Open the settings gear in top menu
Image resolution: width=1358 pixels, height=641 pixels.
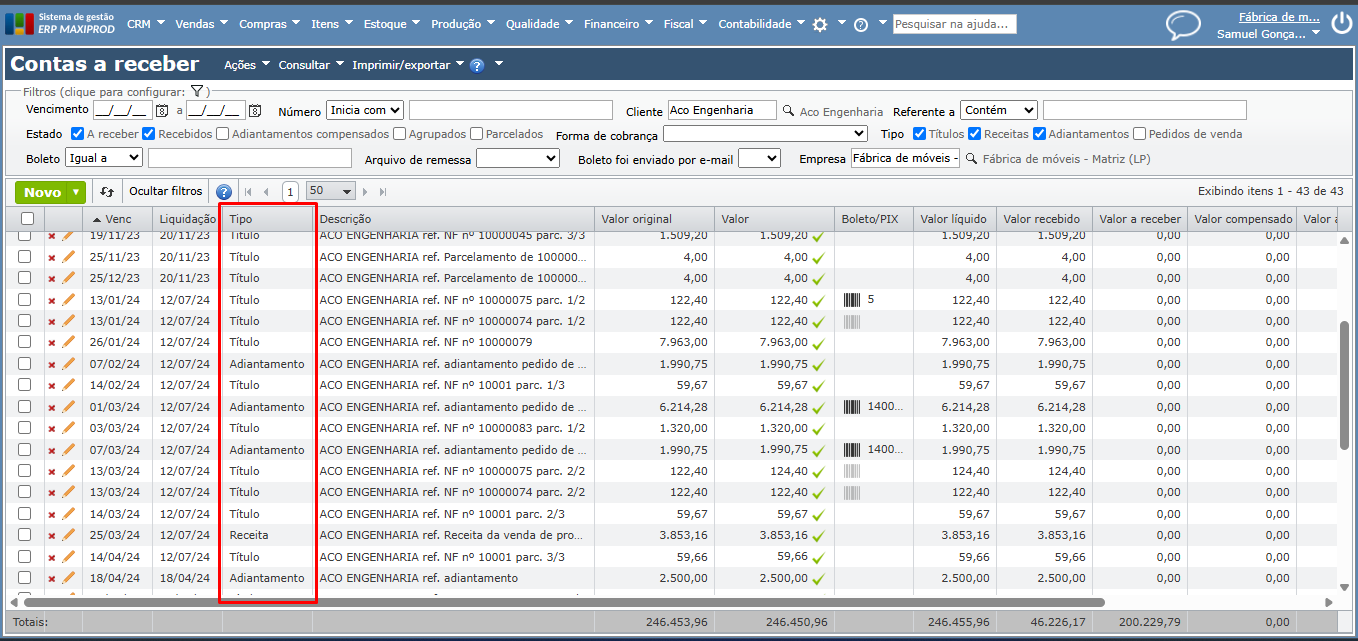coord(820,25)
